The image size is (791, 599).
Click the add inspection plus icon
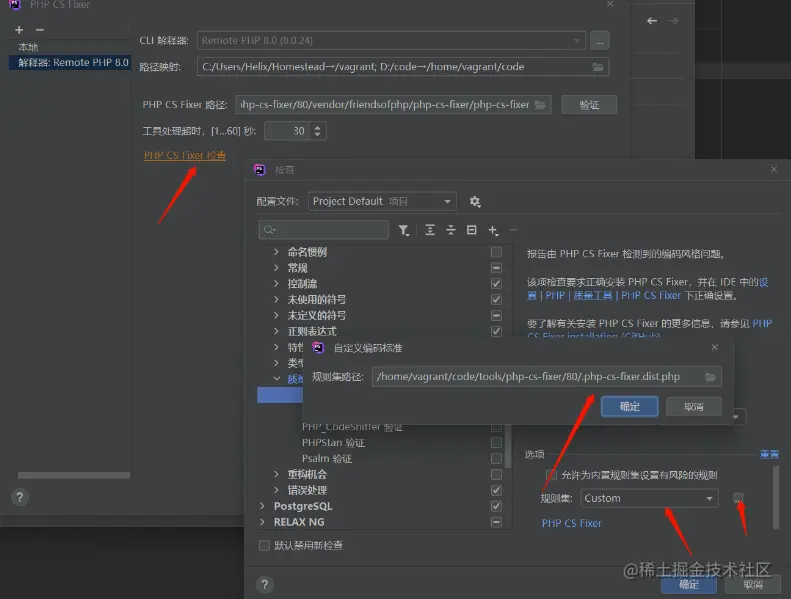[493, 230]
